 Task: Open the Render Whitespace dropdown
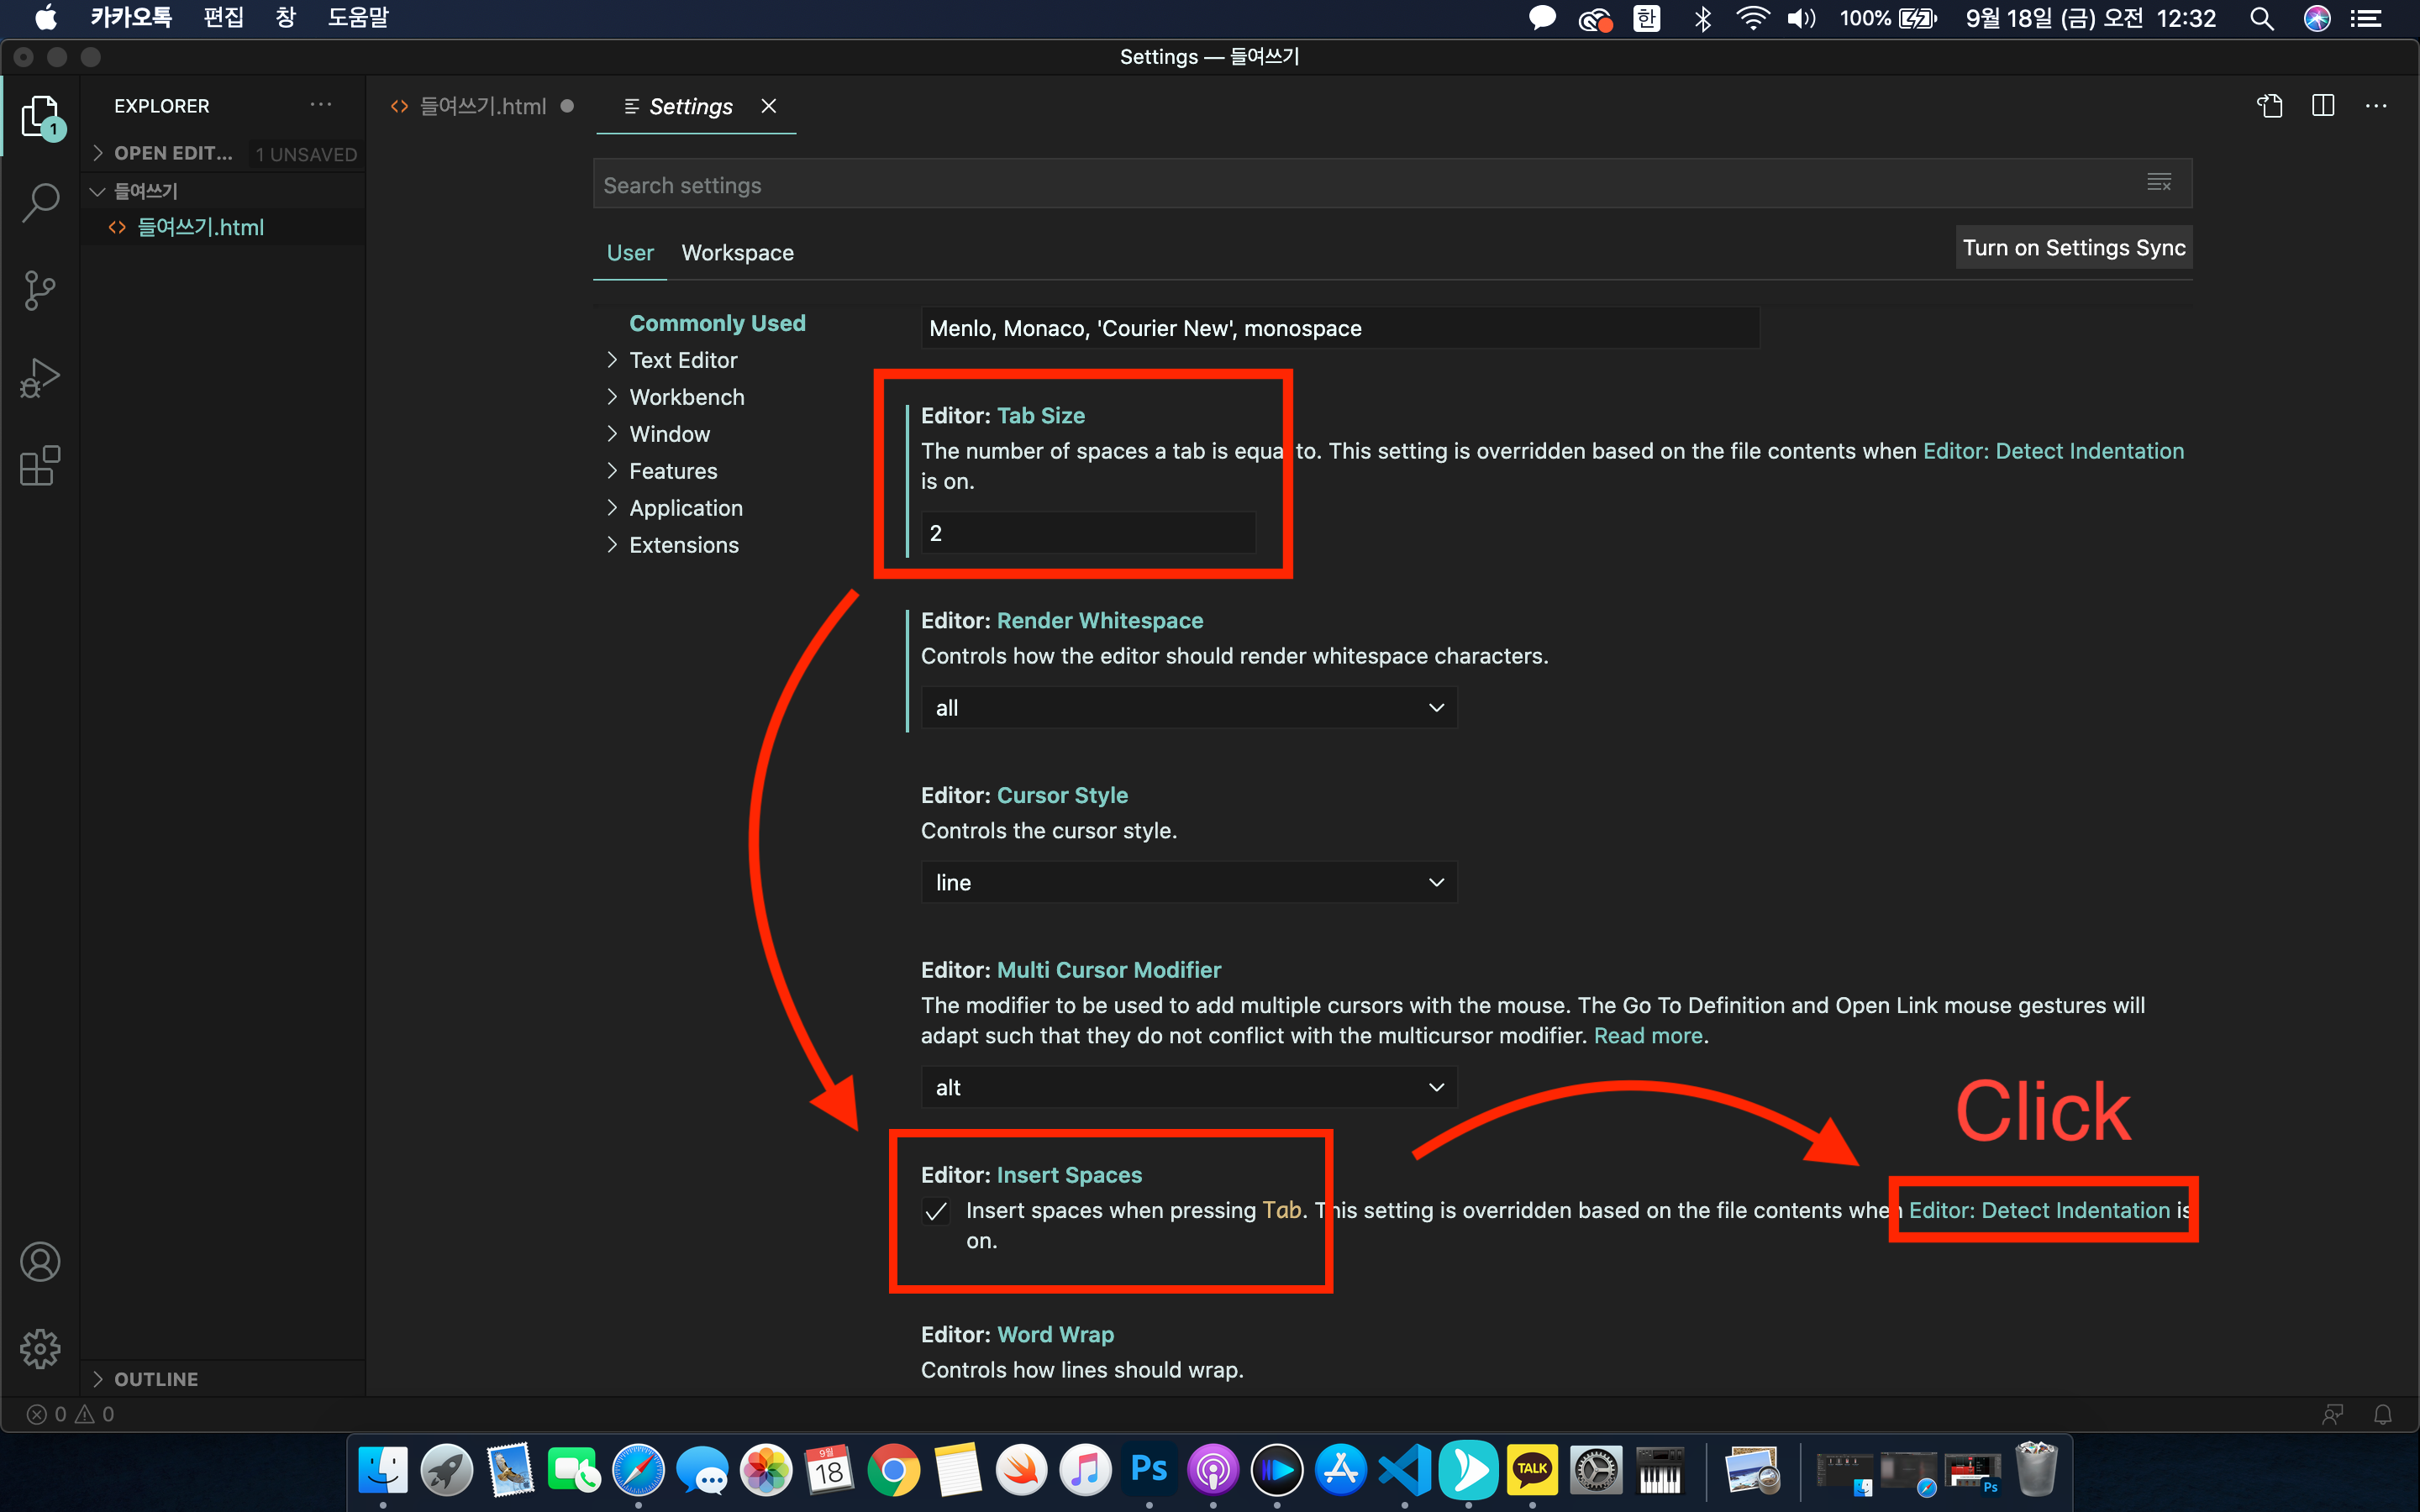(1188, 708)
